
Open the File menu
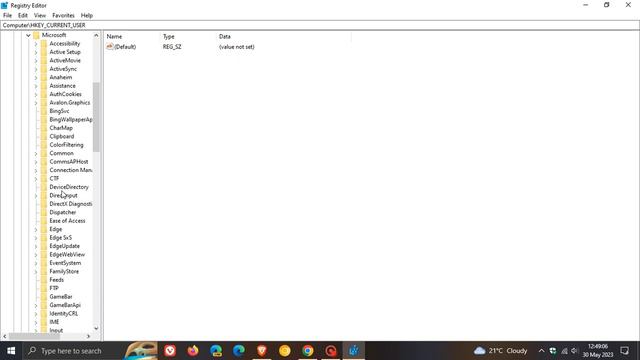coord(7,16)
